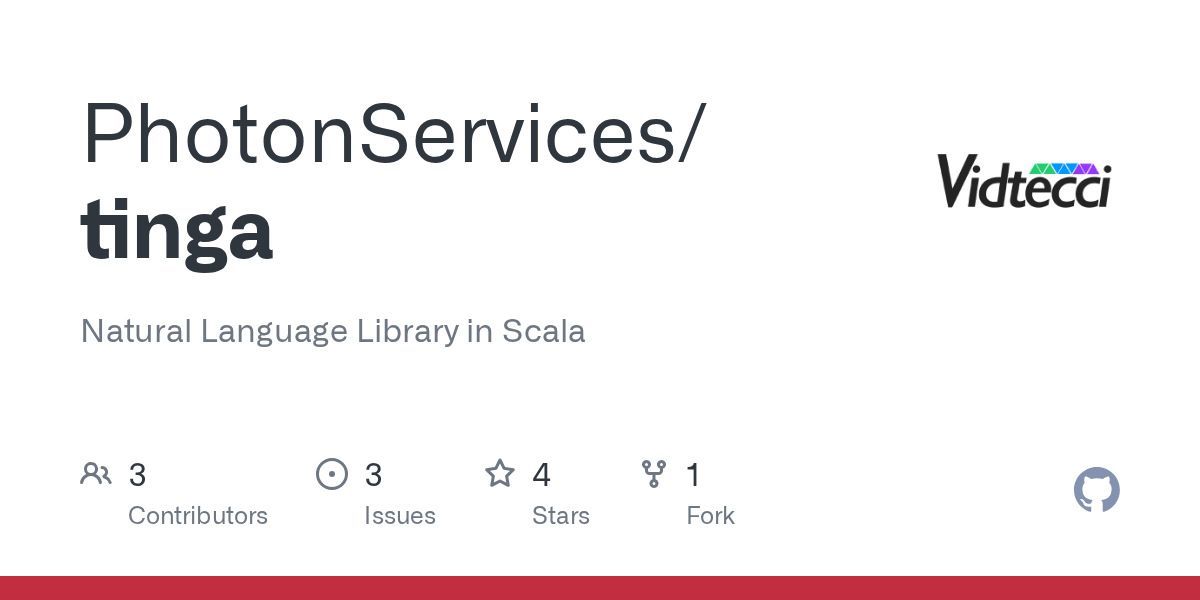Open the tinga repository name
Image resolution: width=1200 pixels, height=600 pixels.
177,230
